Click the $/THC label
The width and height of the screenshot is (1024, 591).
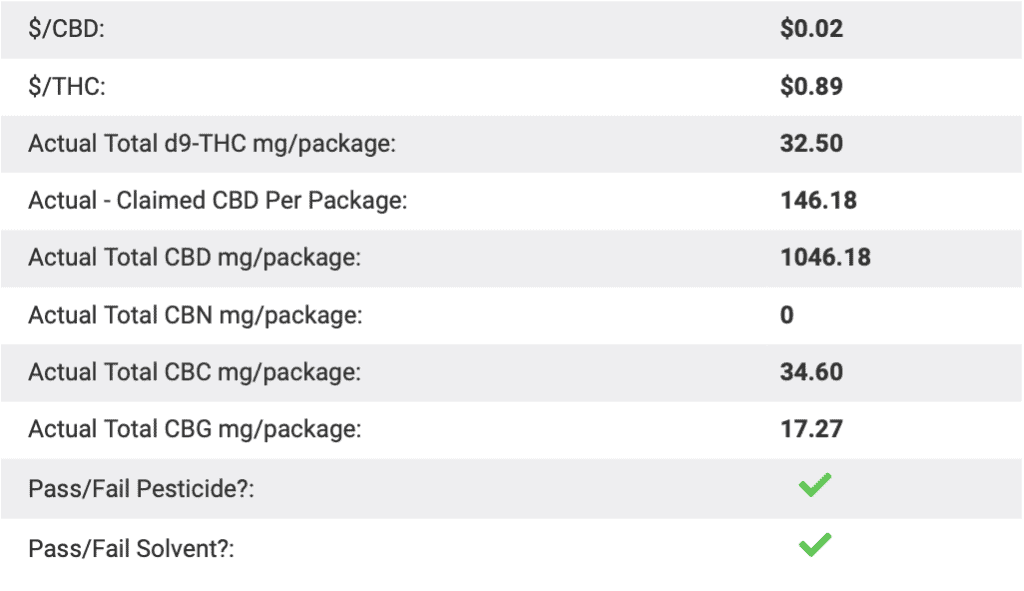[66, 87]
